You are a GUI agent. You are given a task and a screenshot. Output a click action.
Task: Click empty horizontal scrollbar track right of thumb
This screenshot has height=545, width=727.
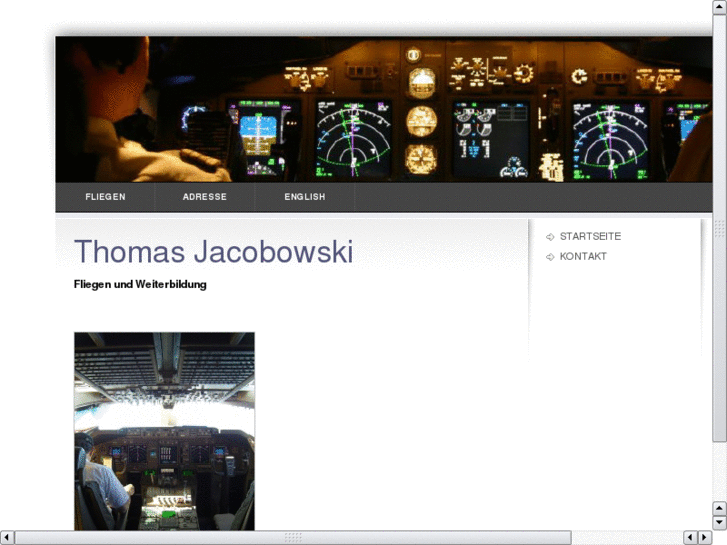pyautogui.click(x=625, y=538)
